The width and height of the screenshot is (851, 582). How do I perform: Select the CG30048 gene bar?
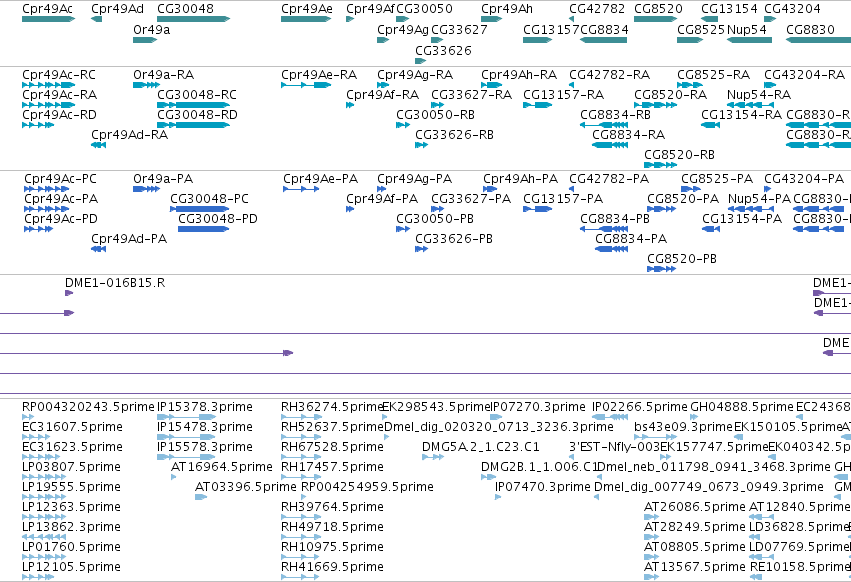(x=194, y=19)
